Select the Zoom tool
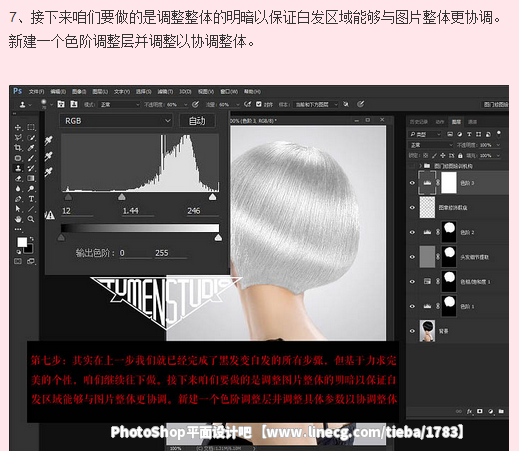Screen dimensions: 519x451 [31, 219]
